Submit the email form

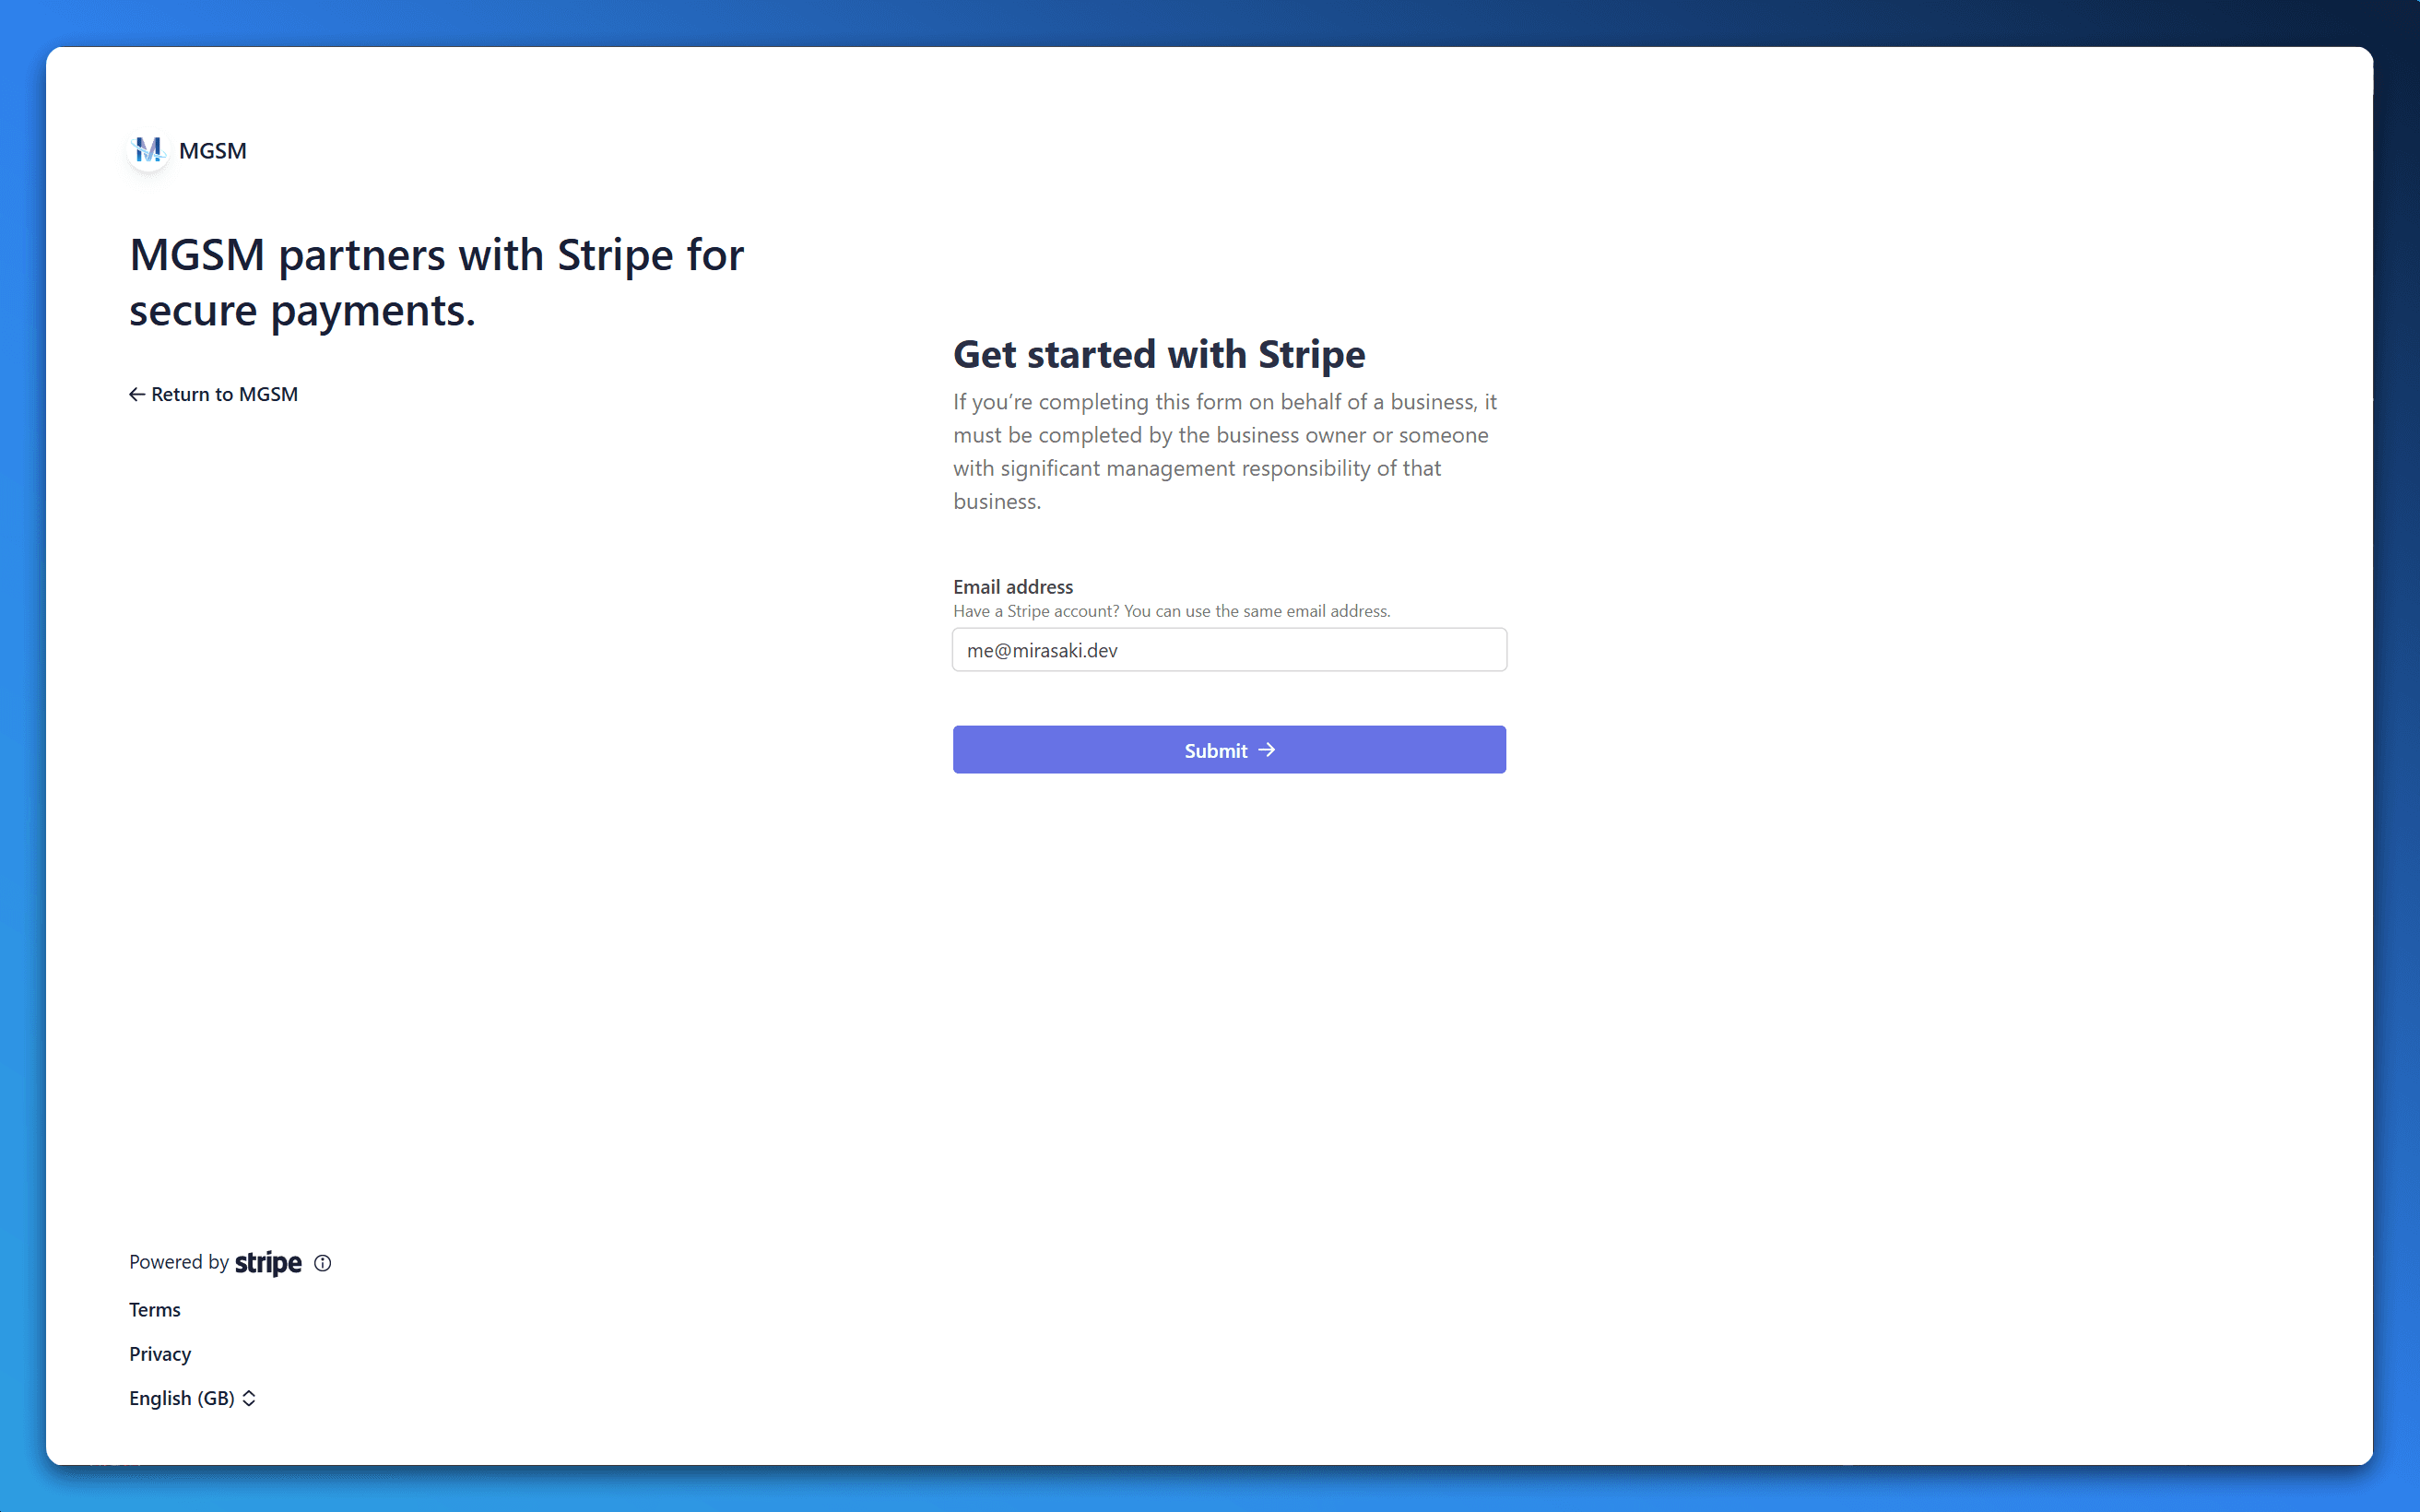tap(1229, 750)
